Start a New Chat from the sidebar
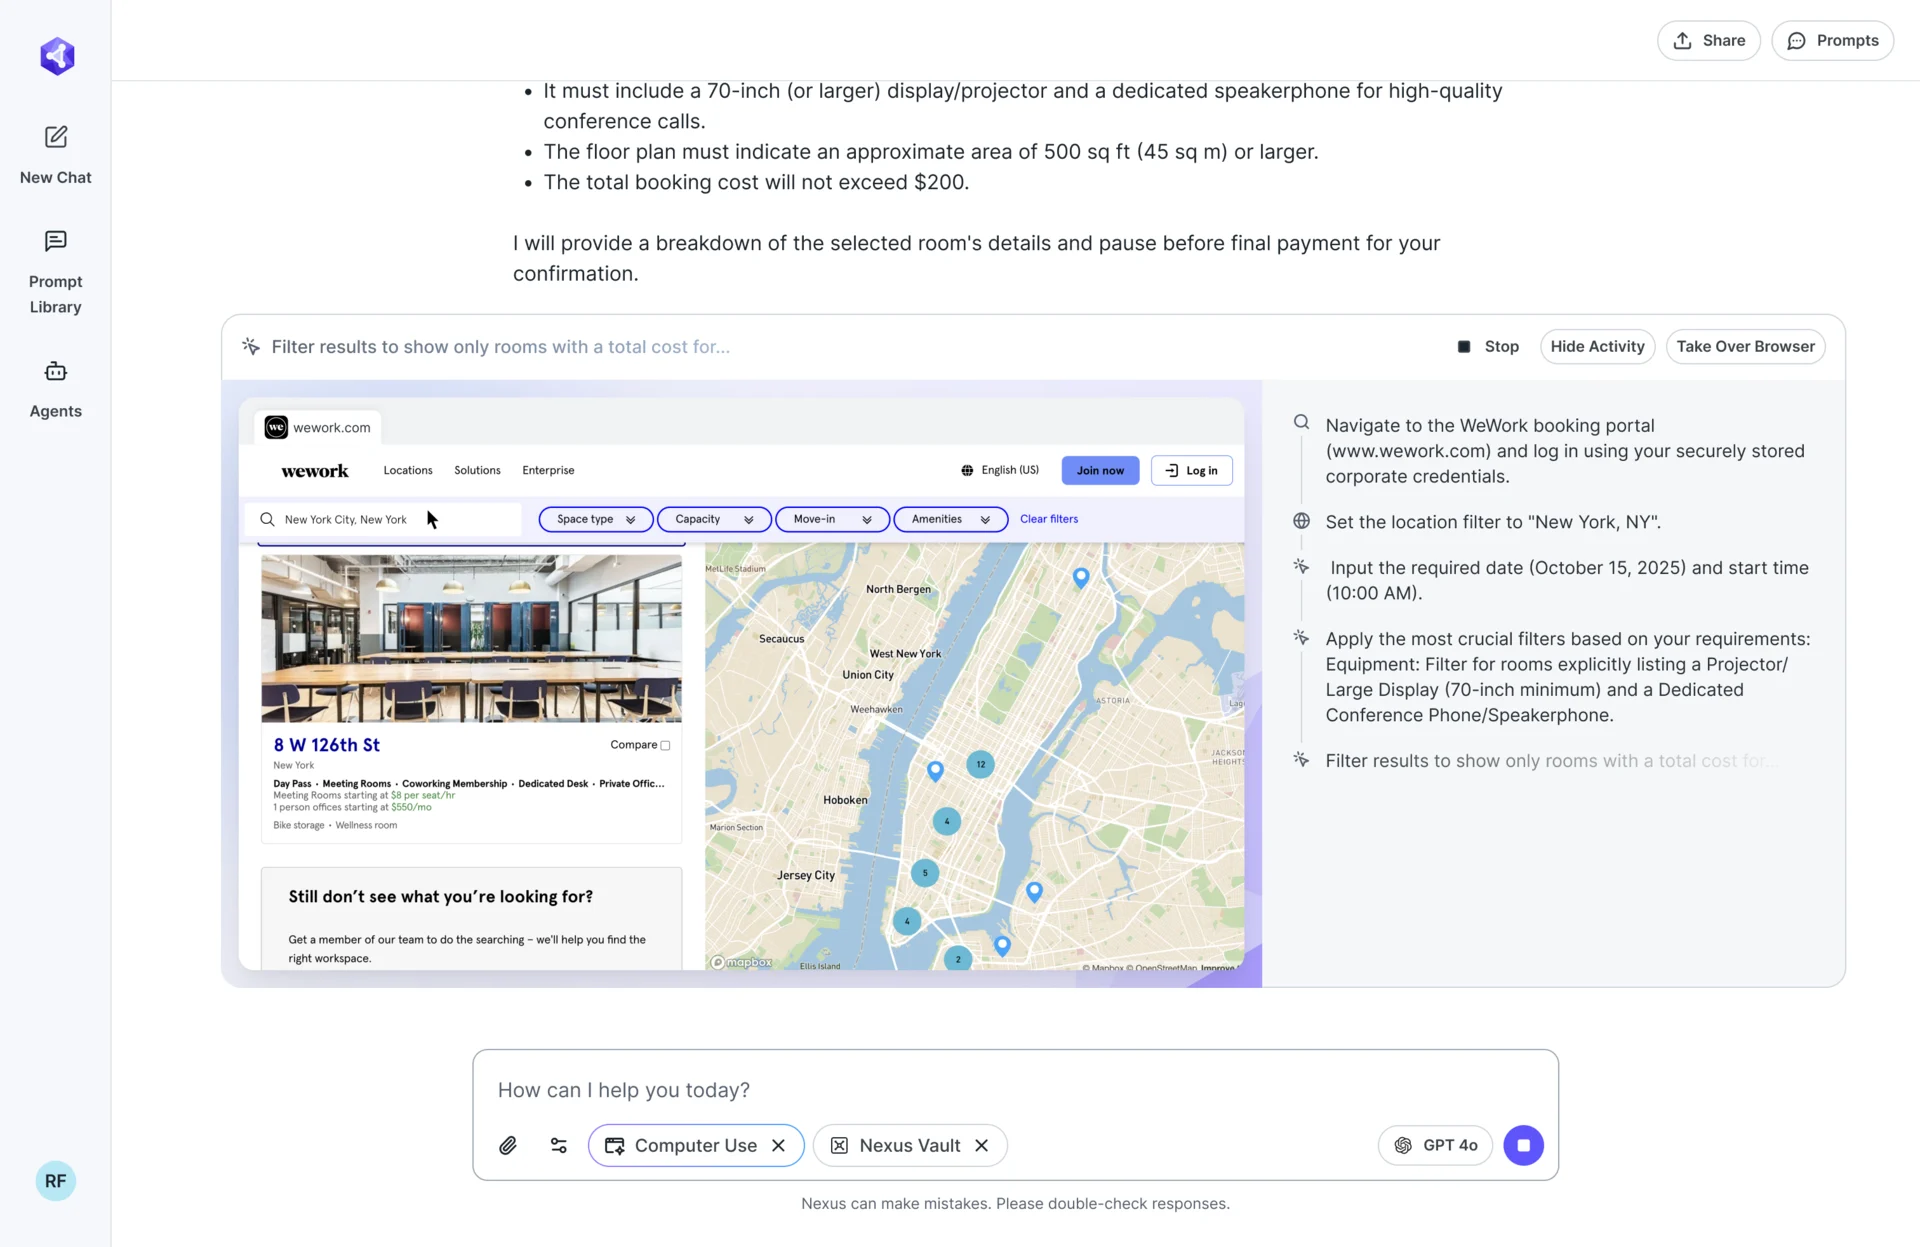 point(56,155)
